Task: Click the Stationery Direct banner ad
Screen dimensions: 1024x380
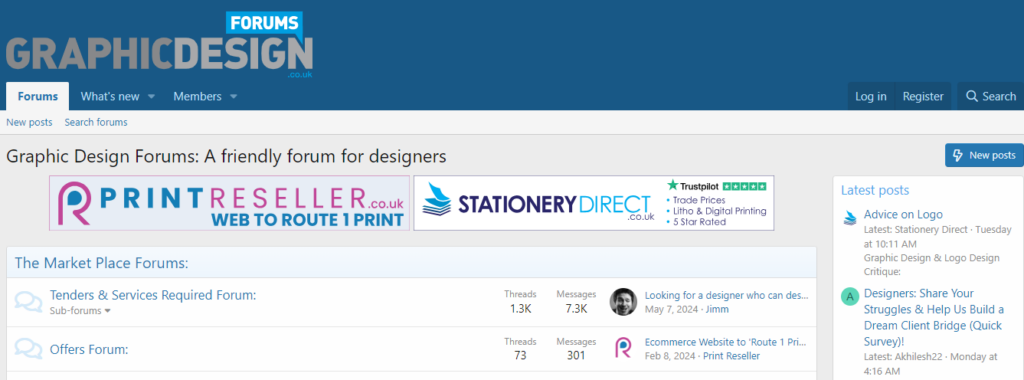Action: 594,203
